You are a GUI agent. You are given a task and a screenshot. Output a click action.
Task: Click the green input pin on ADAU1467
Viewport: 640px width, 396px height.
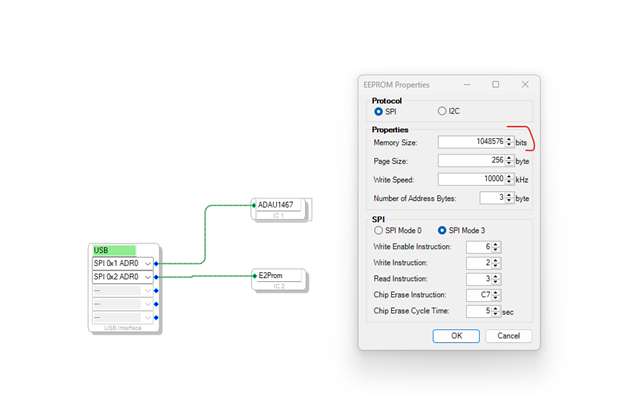tap(254, 205)
